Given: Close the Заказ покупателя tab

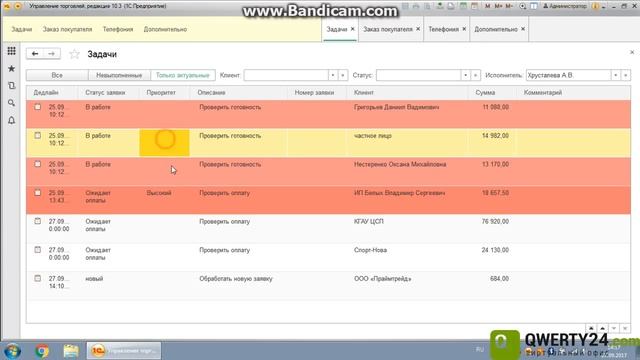Looking at the screenshot, I should pos(418,29).
